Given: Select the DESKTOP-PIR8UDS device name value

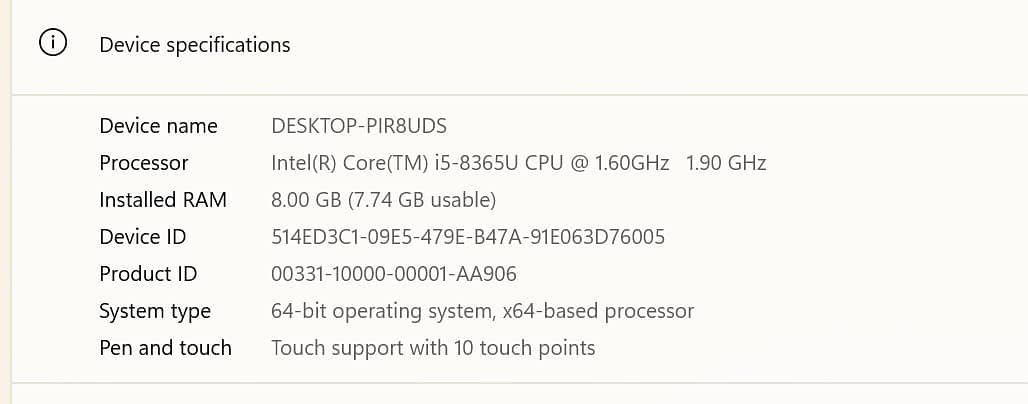Looking at the screenshot, I should coord(359,126).
